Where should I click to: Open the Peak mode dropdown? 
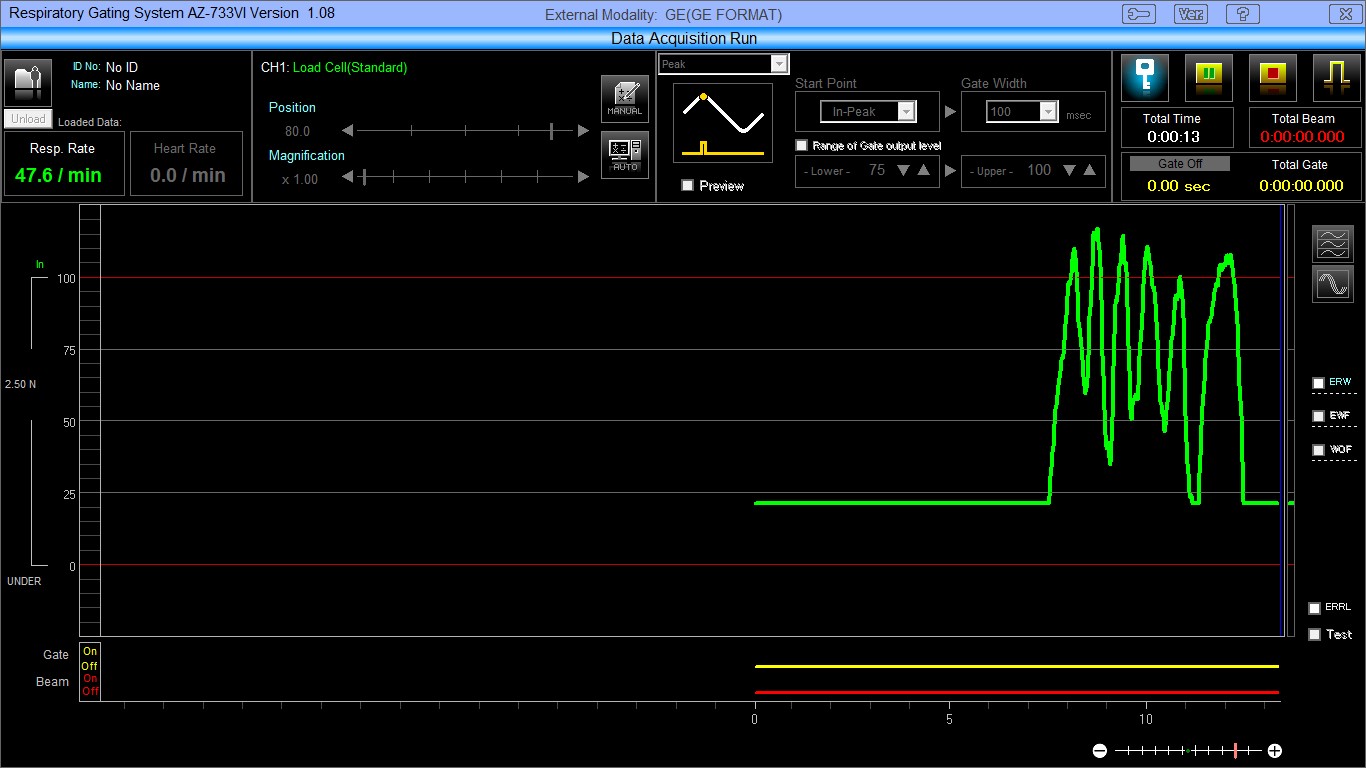click(779, 64)
